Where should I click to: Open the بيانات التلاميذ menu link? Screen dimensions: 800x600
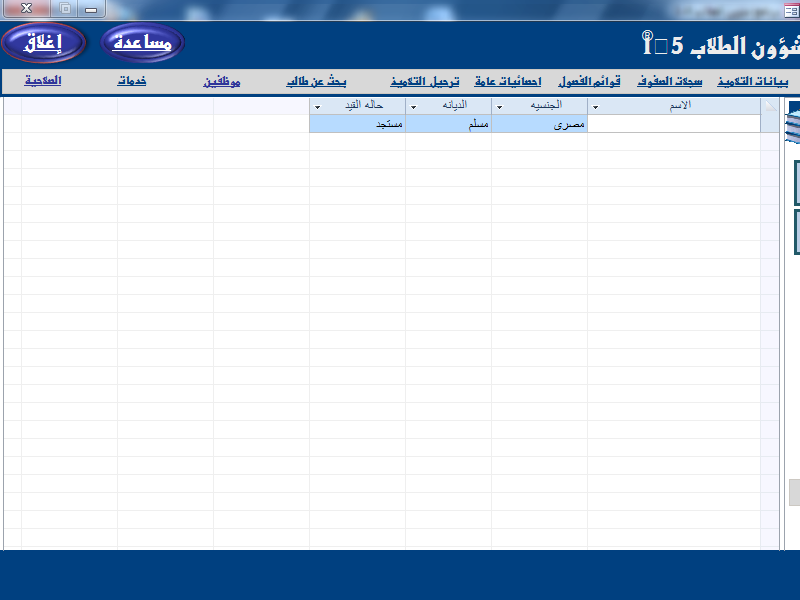(x=752, y=81)
